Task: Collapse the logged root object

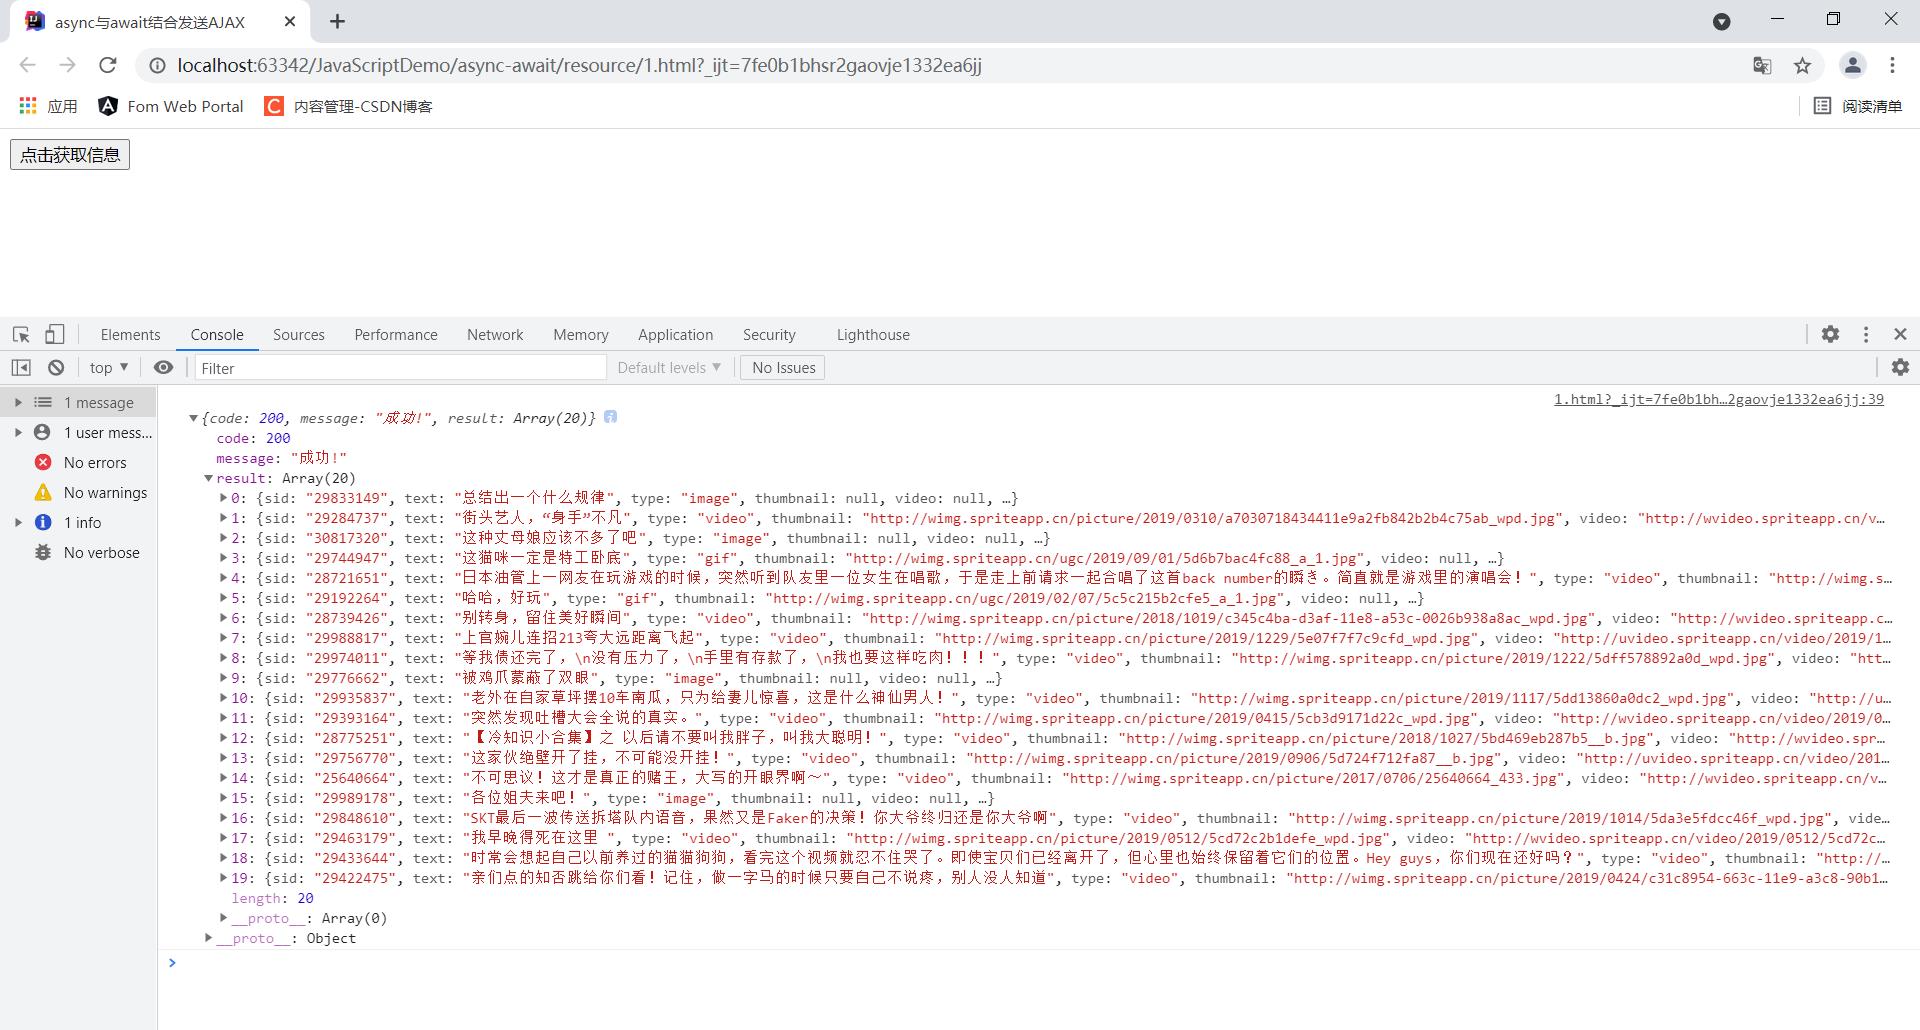Action: 194,418
